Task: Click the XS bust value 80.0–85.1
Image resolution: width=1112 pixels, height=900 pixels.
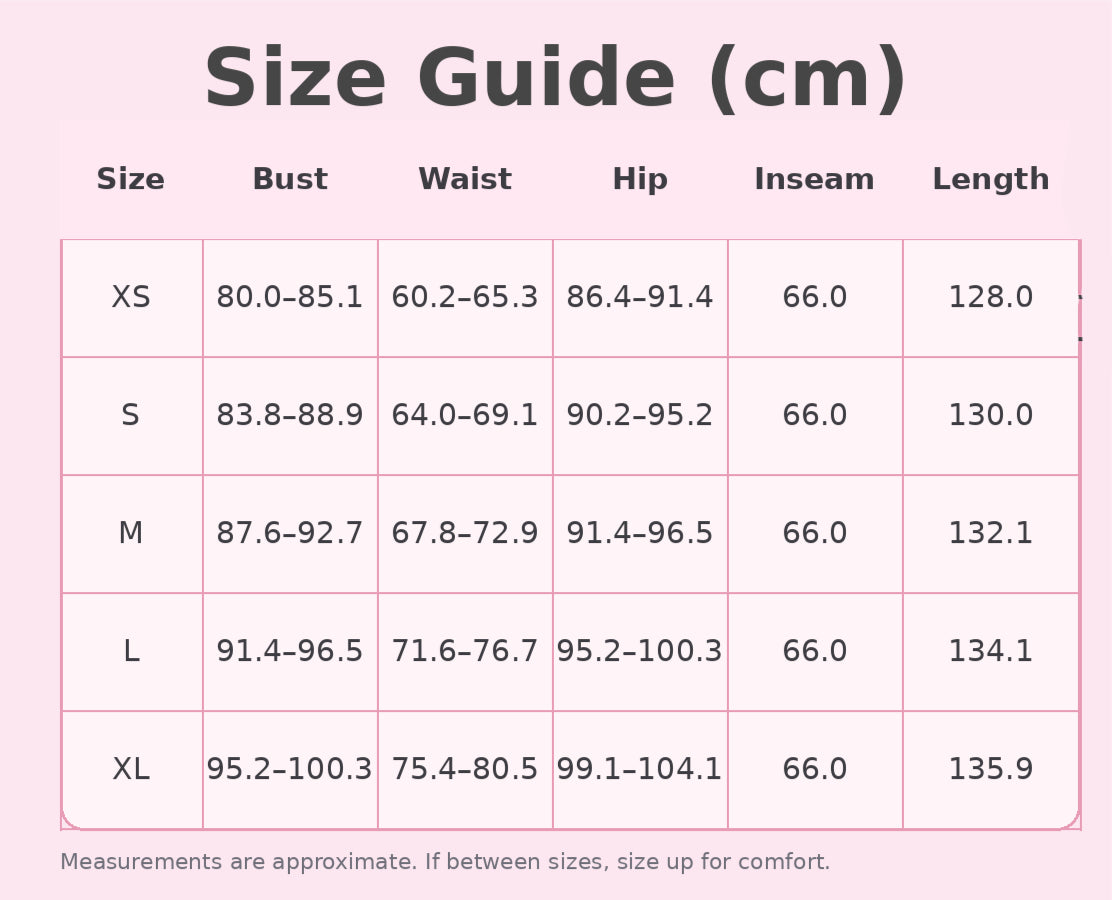Action: [x=290, y=298]
